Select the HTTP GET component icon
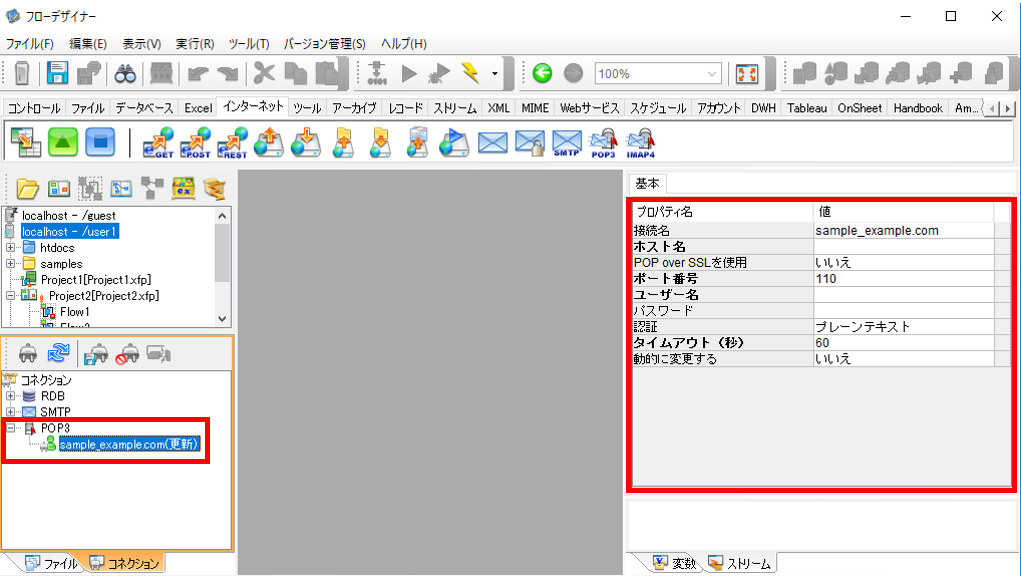Image resolution: width=1021 pixels, height=576 pixels. (x=158, y=143)
